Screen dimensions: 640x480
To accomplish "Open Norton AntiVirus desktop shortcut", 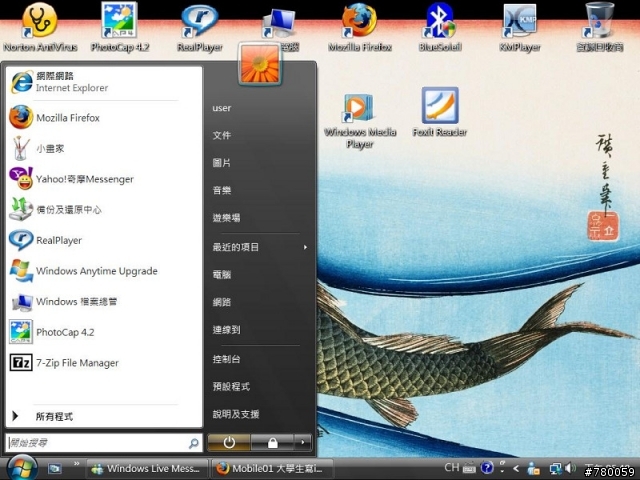I will coord(40,28).
